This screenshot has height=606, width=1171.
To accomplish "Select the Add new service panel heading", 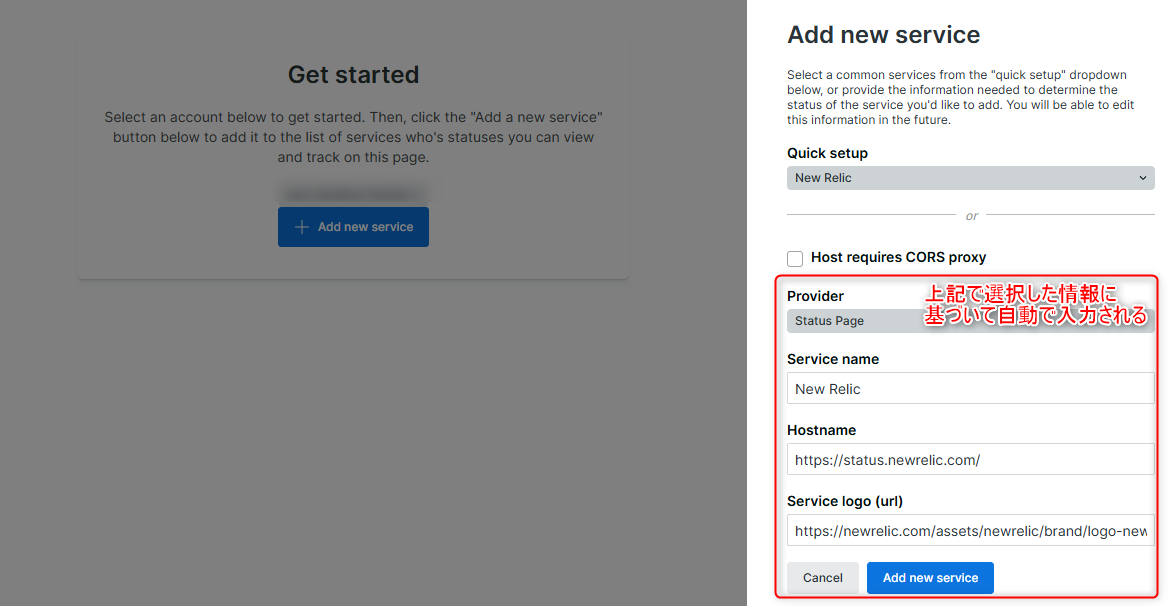I will pyautogui.click(x=883, y=34).
